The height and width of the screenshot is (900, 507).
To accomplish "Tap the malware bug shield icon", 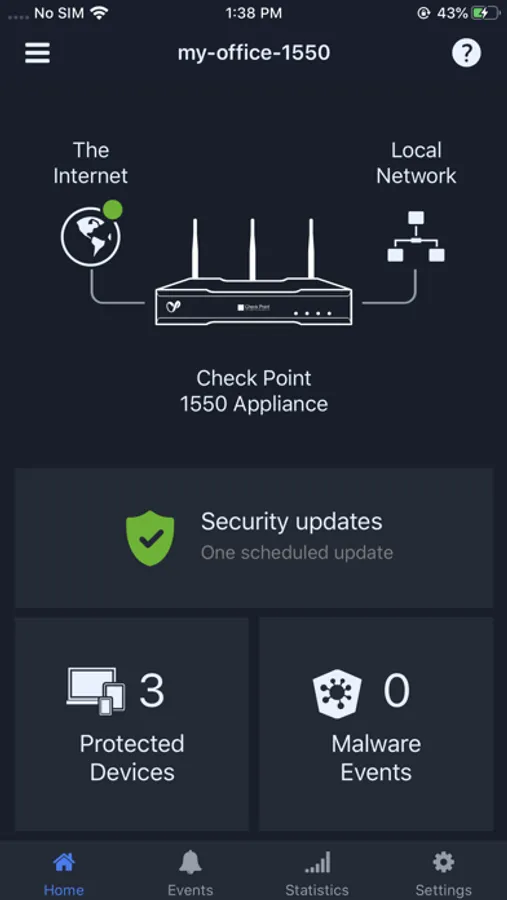I will [337, 693].
